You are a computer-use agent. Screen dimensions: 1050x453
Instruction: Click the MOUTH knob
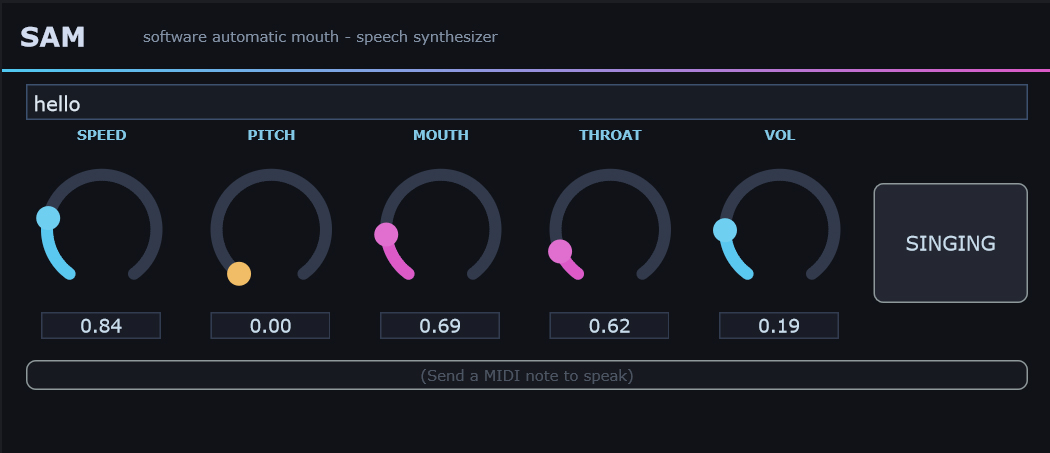coord(440,229)
